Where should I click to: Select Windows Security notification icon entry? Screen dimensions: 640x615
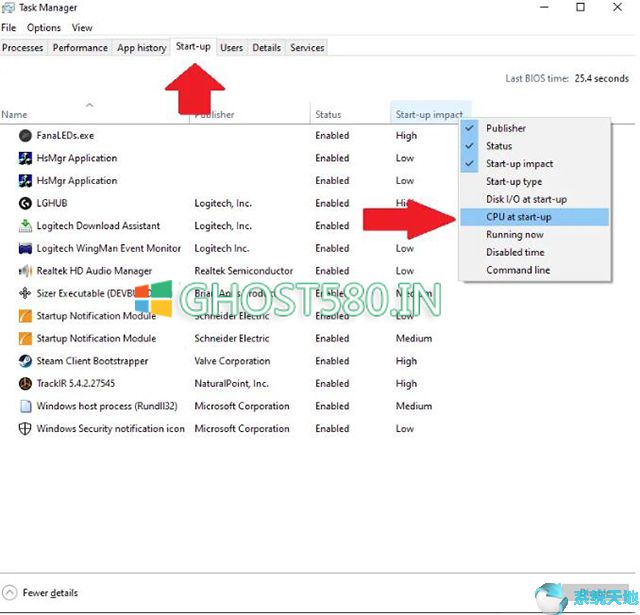111,429
